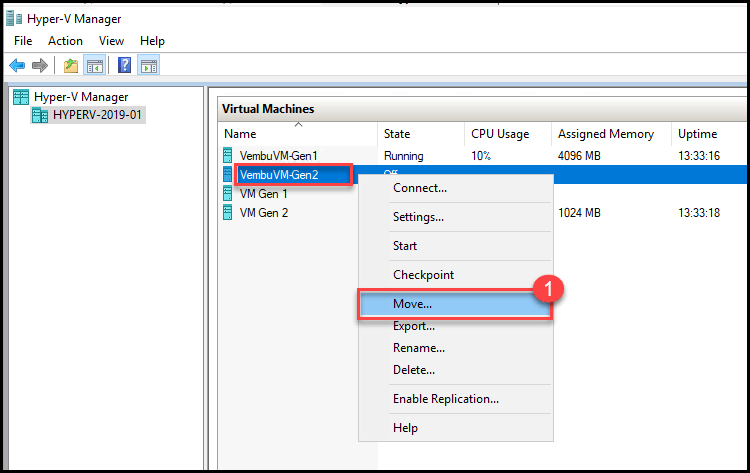Screen dimensions: 750x473
Task: Choose Export... from the context menu
Action: click(414, 326)
